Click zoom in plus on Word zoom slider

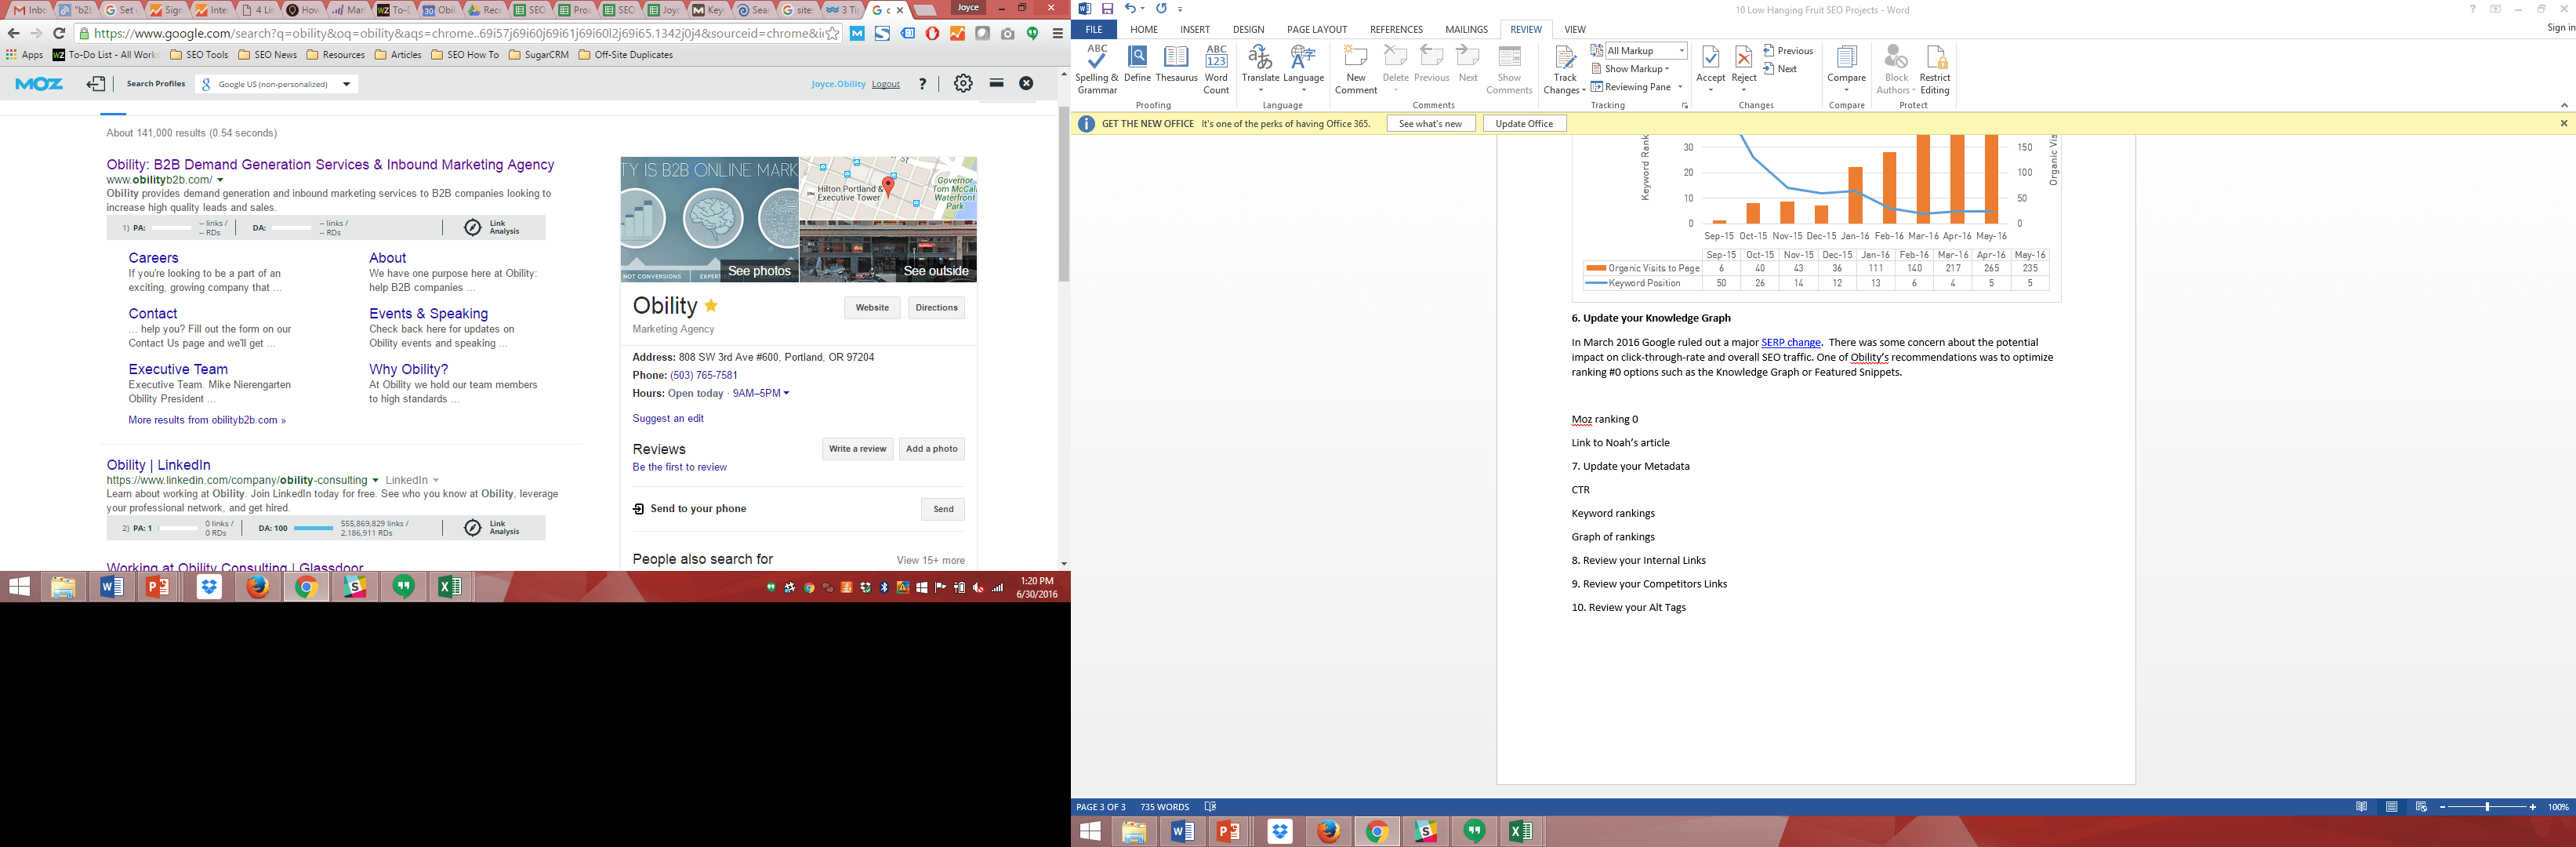tap(2532, 807)
